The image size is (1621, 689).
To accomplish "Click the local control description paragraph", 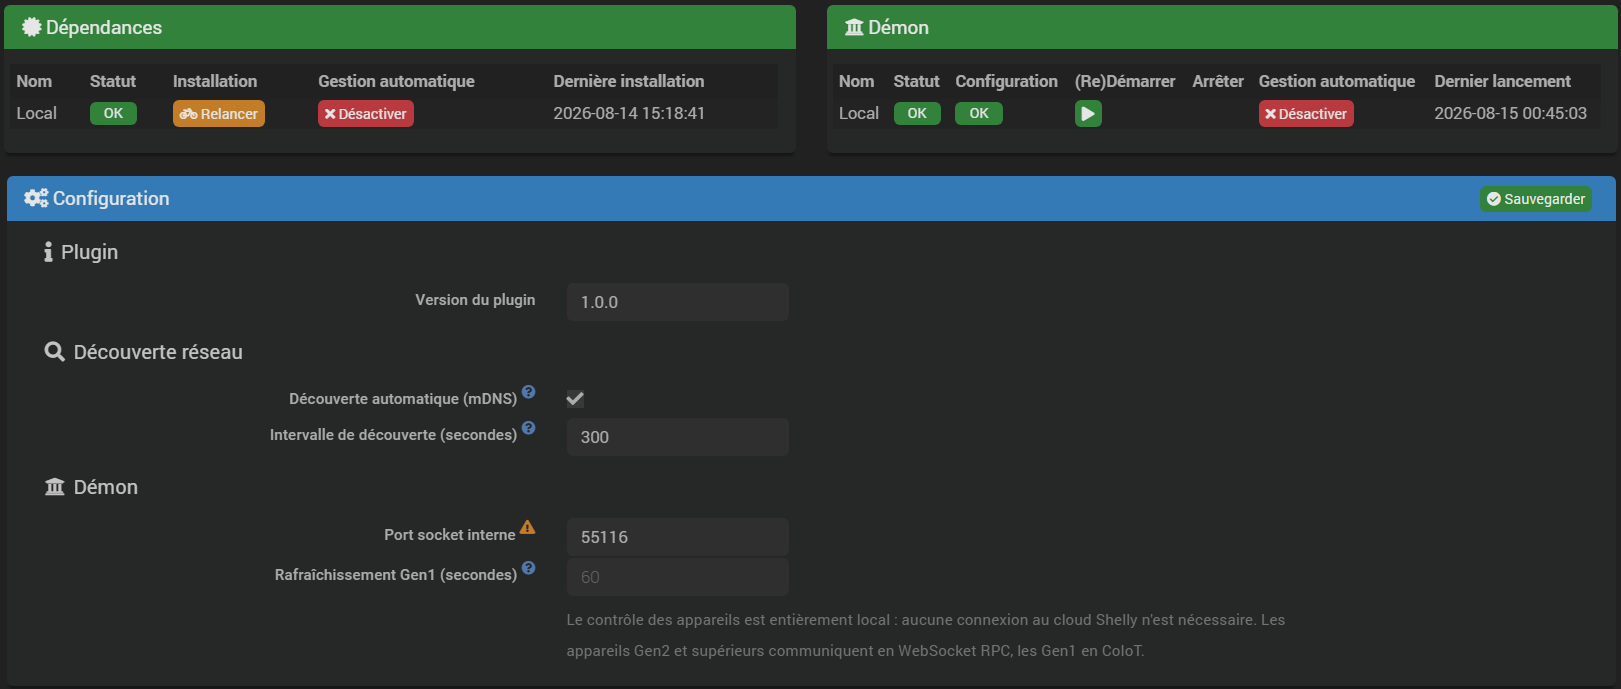I will pyautogui.click(x=926, y=635).
